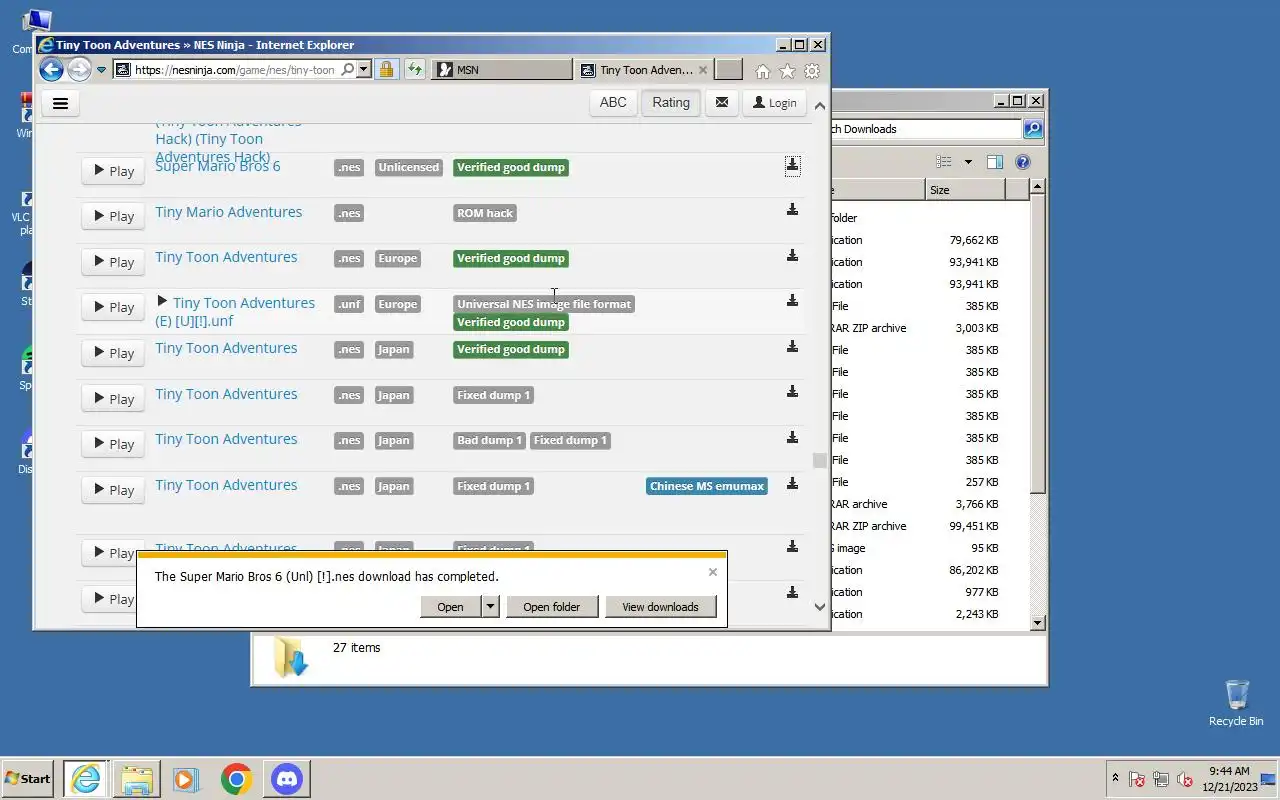1280x800 pixels.
Task: Sort the ROM list by Rating
Action: pyautogui.click(x=671, y=102)
